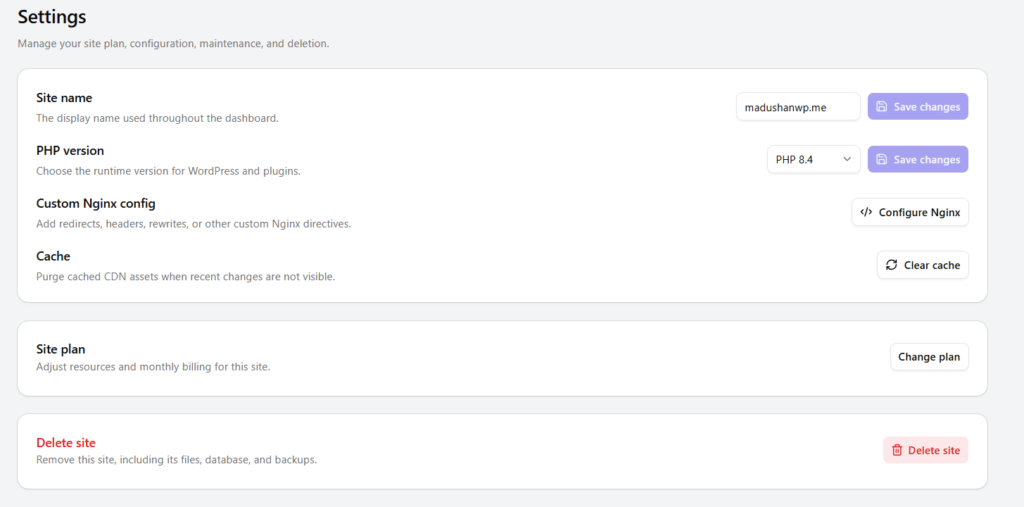Open the Change plan button

929,357
